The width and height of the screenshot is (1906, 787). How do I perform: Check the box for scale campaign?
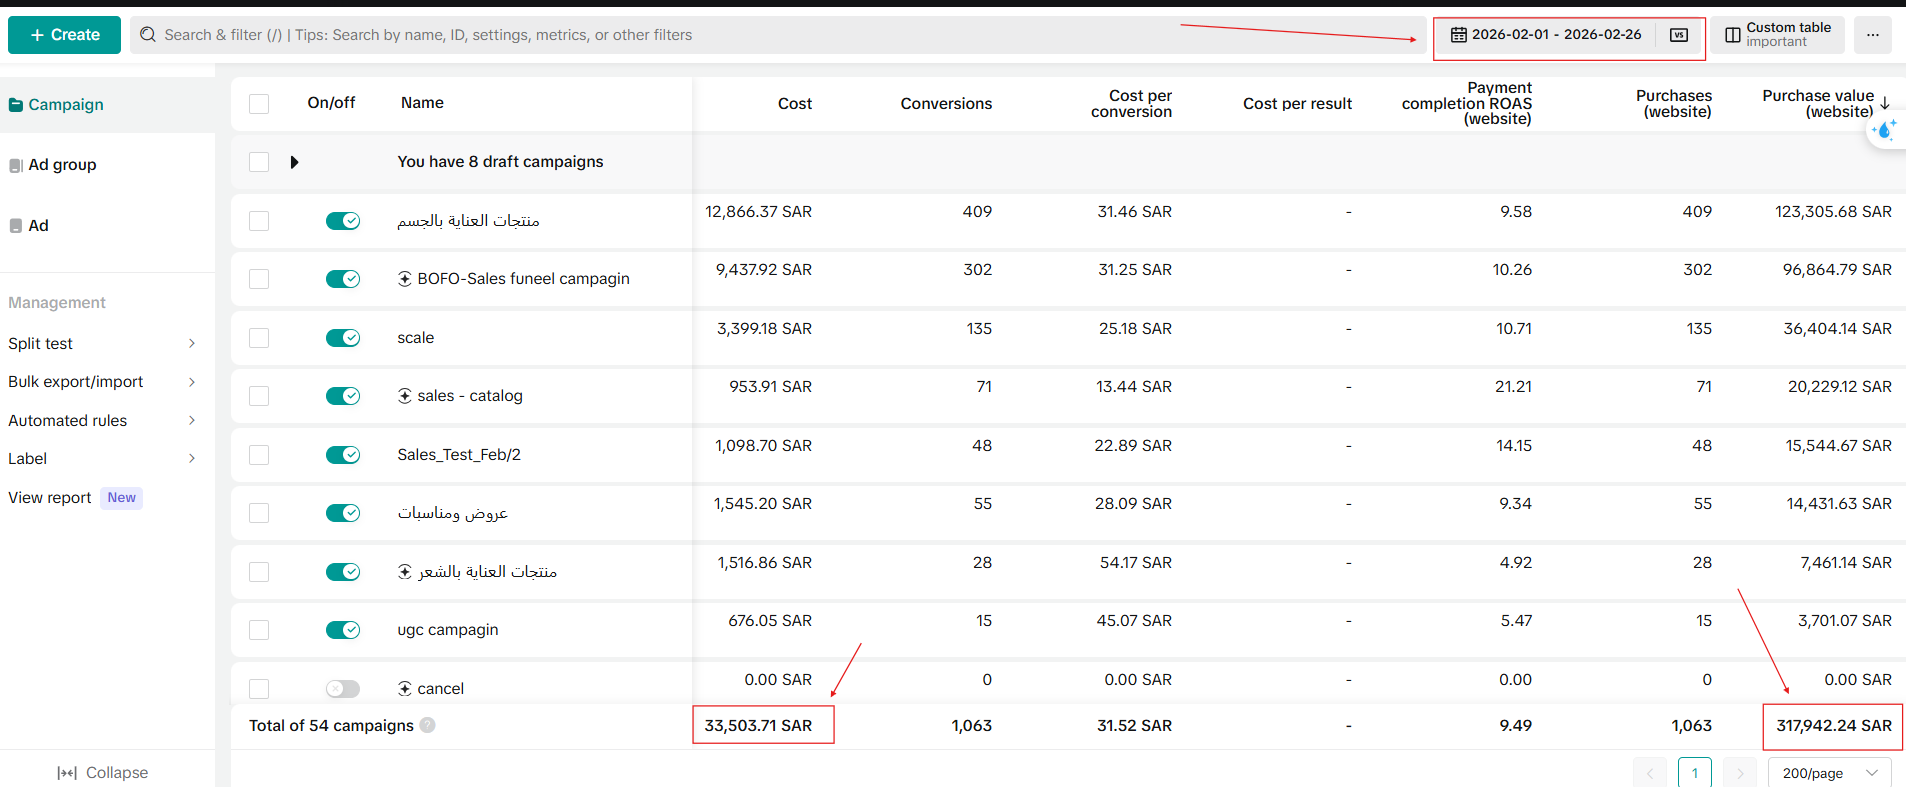tap(259, 338)
